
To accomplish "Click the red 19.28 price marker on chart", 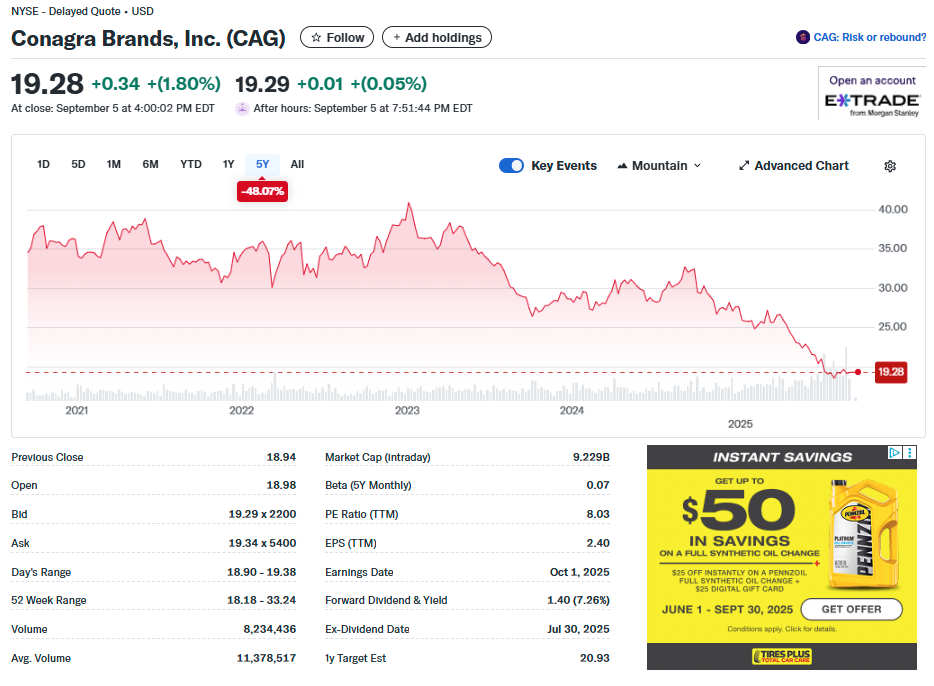I will (x=891, y=372).
